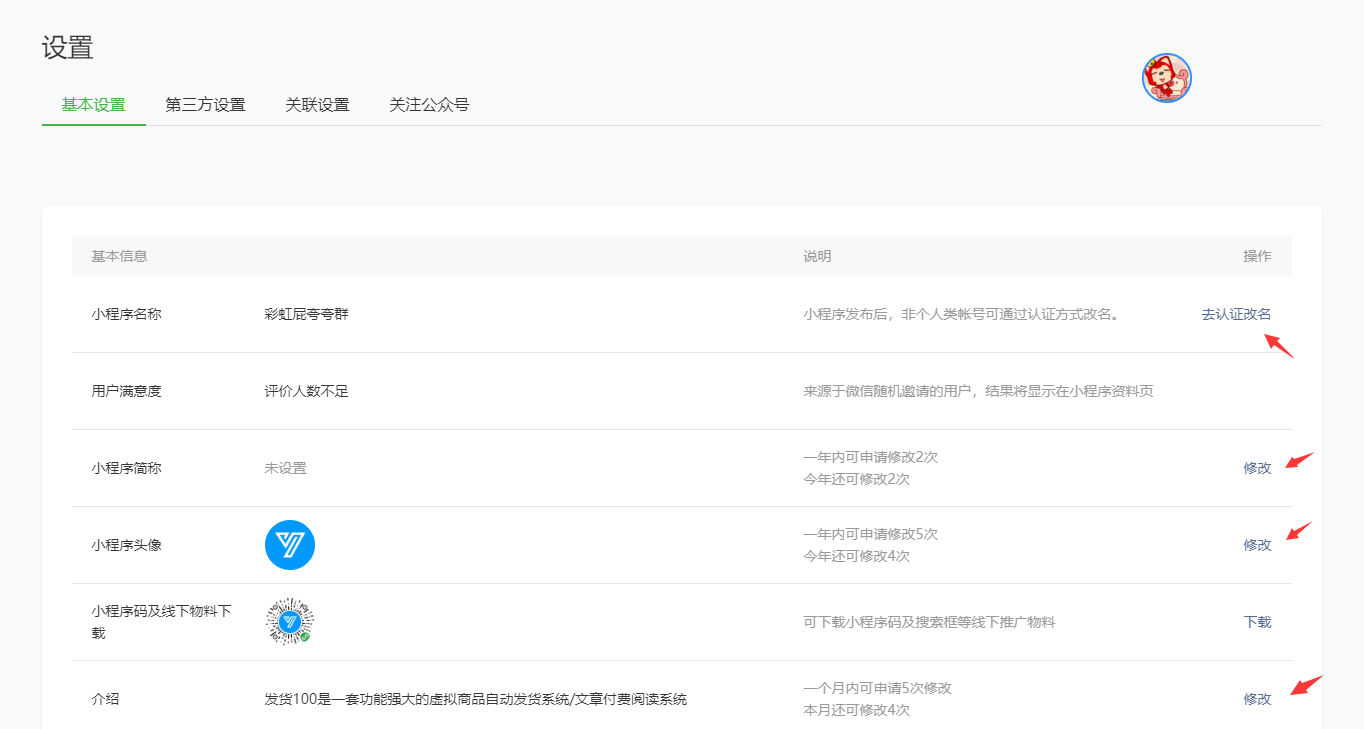
Task: Click the mini program name 彩虹屁夸夸群
Action: [x=306, y=314]
